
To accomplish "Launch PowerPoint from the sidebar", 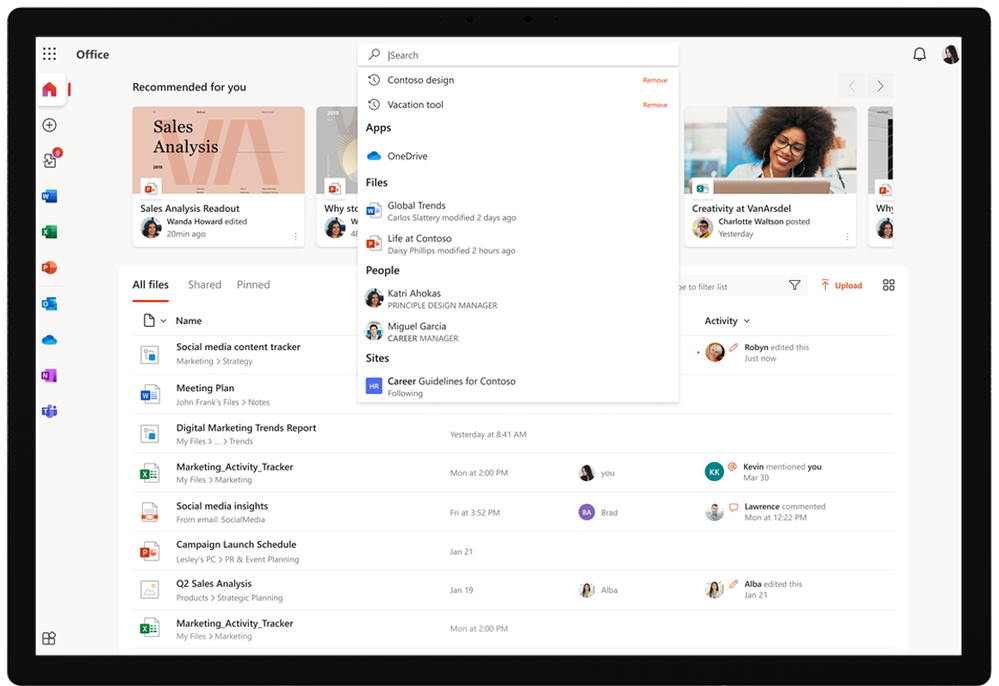I will [49, 268].
